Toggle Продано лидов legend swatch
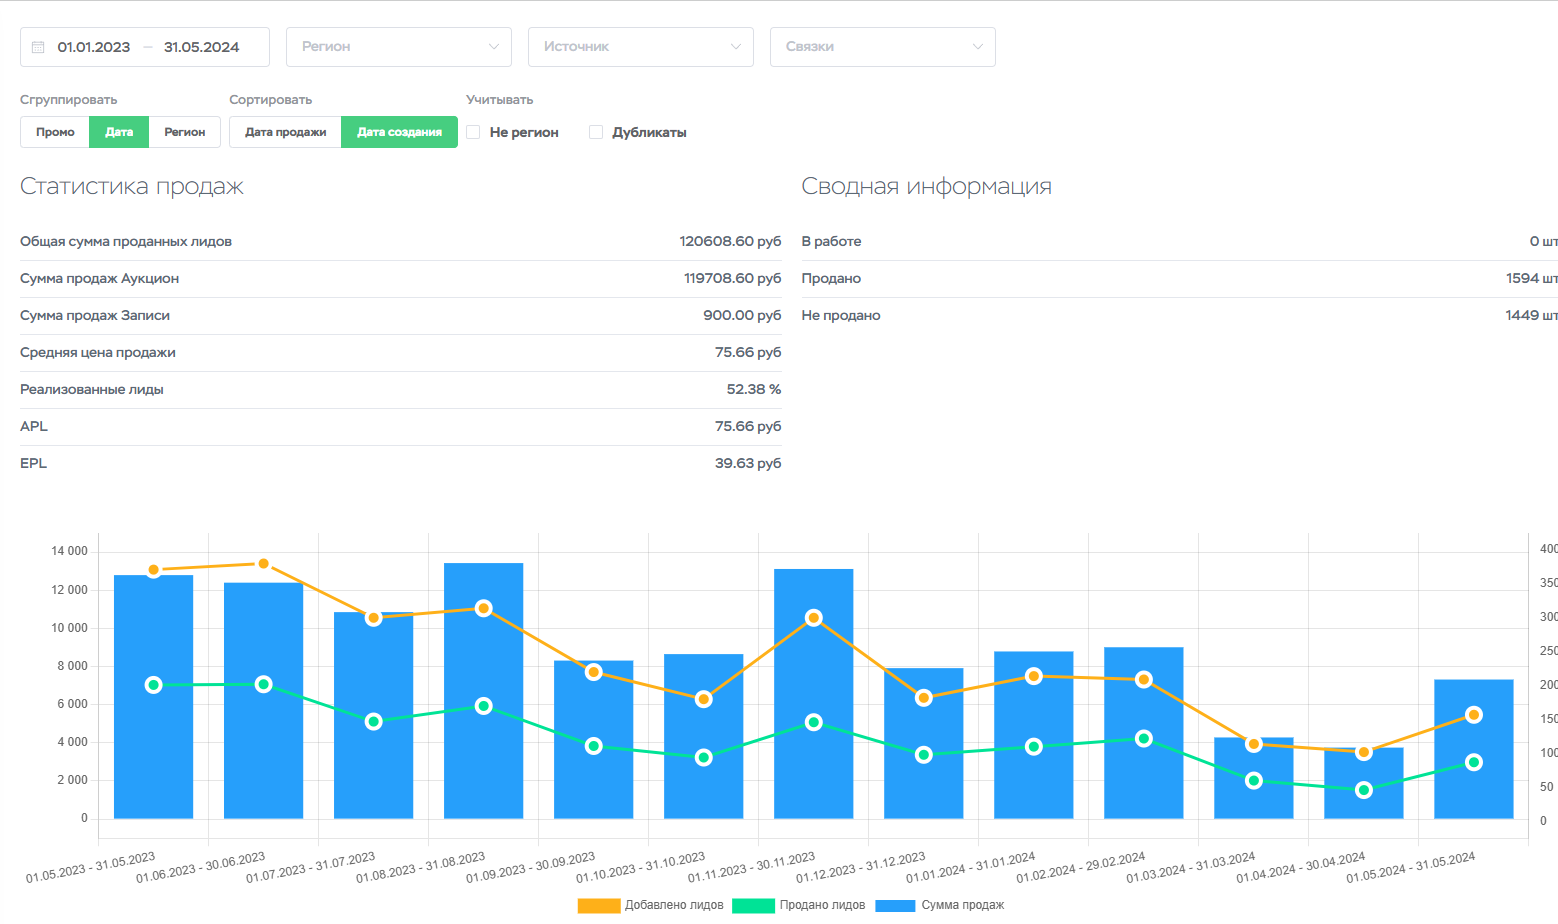1558x924 pixels. [753, 905]
